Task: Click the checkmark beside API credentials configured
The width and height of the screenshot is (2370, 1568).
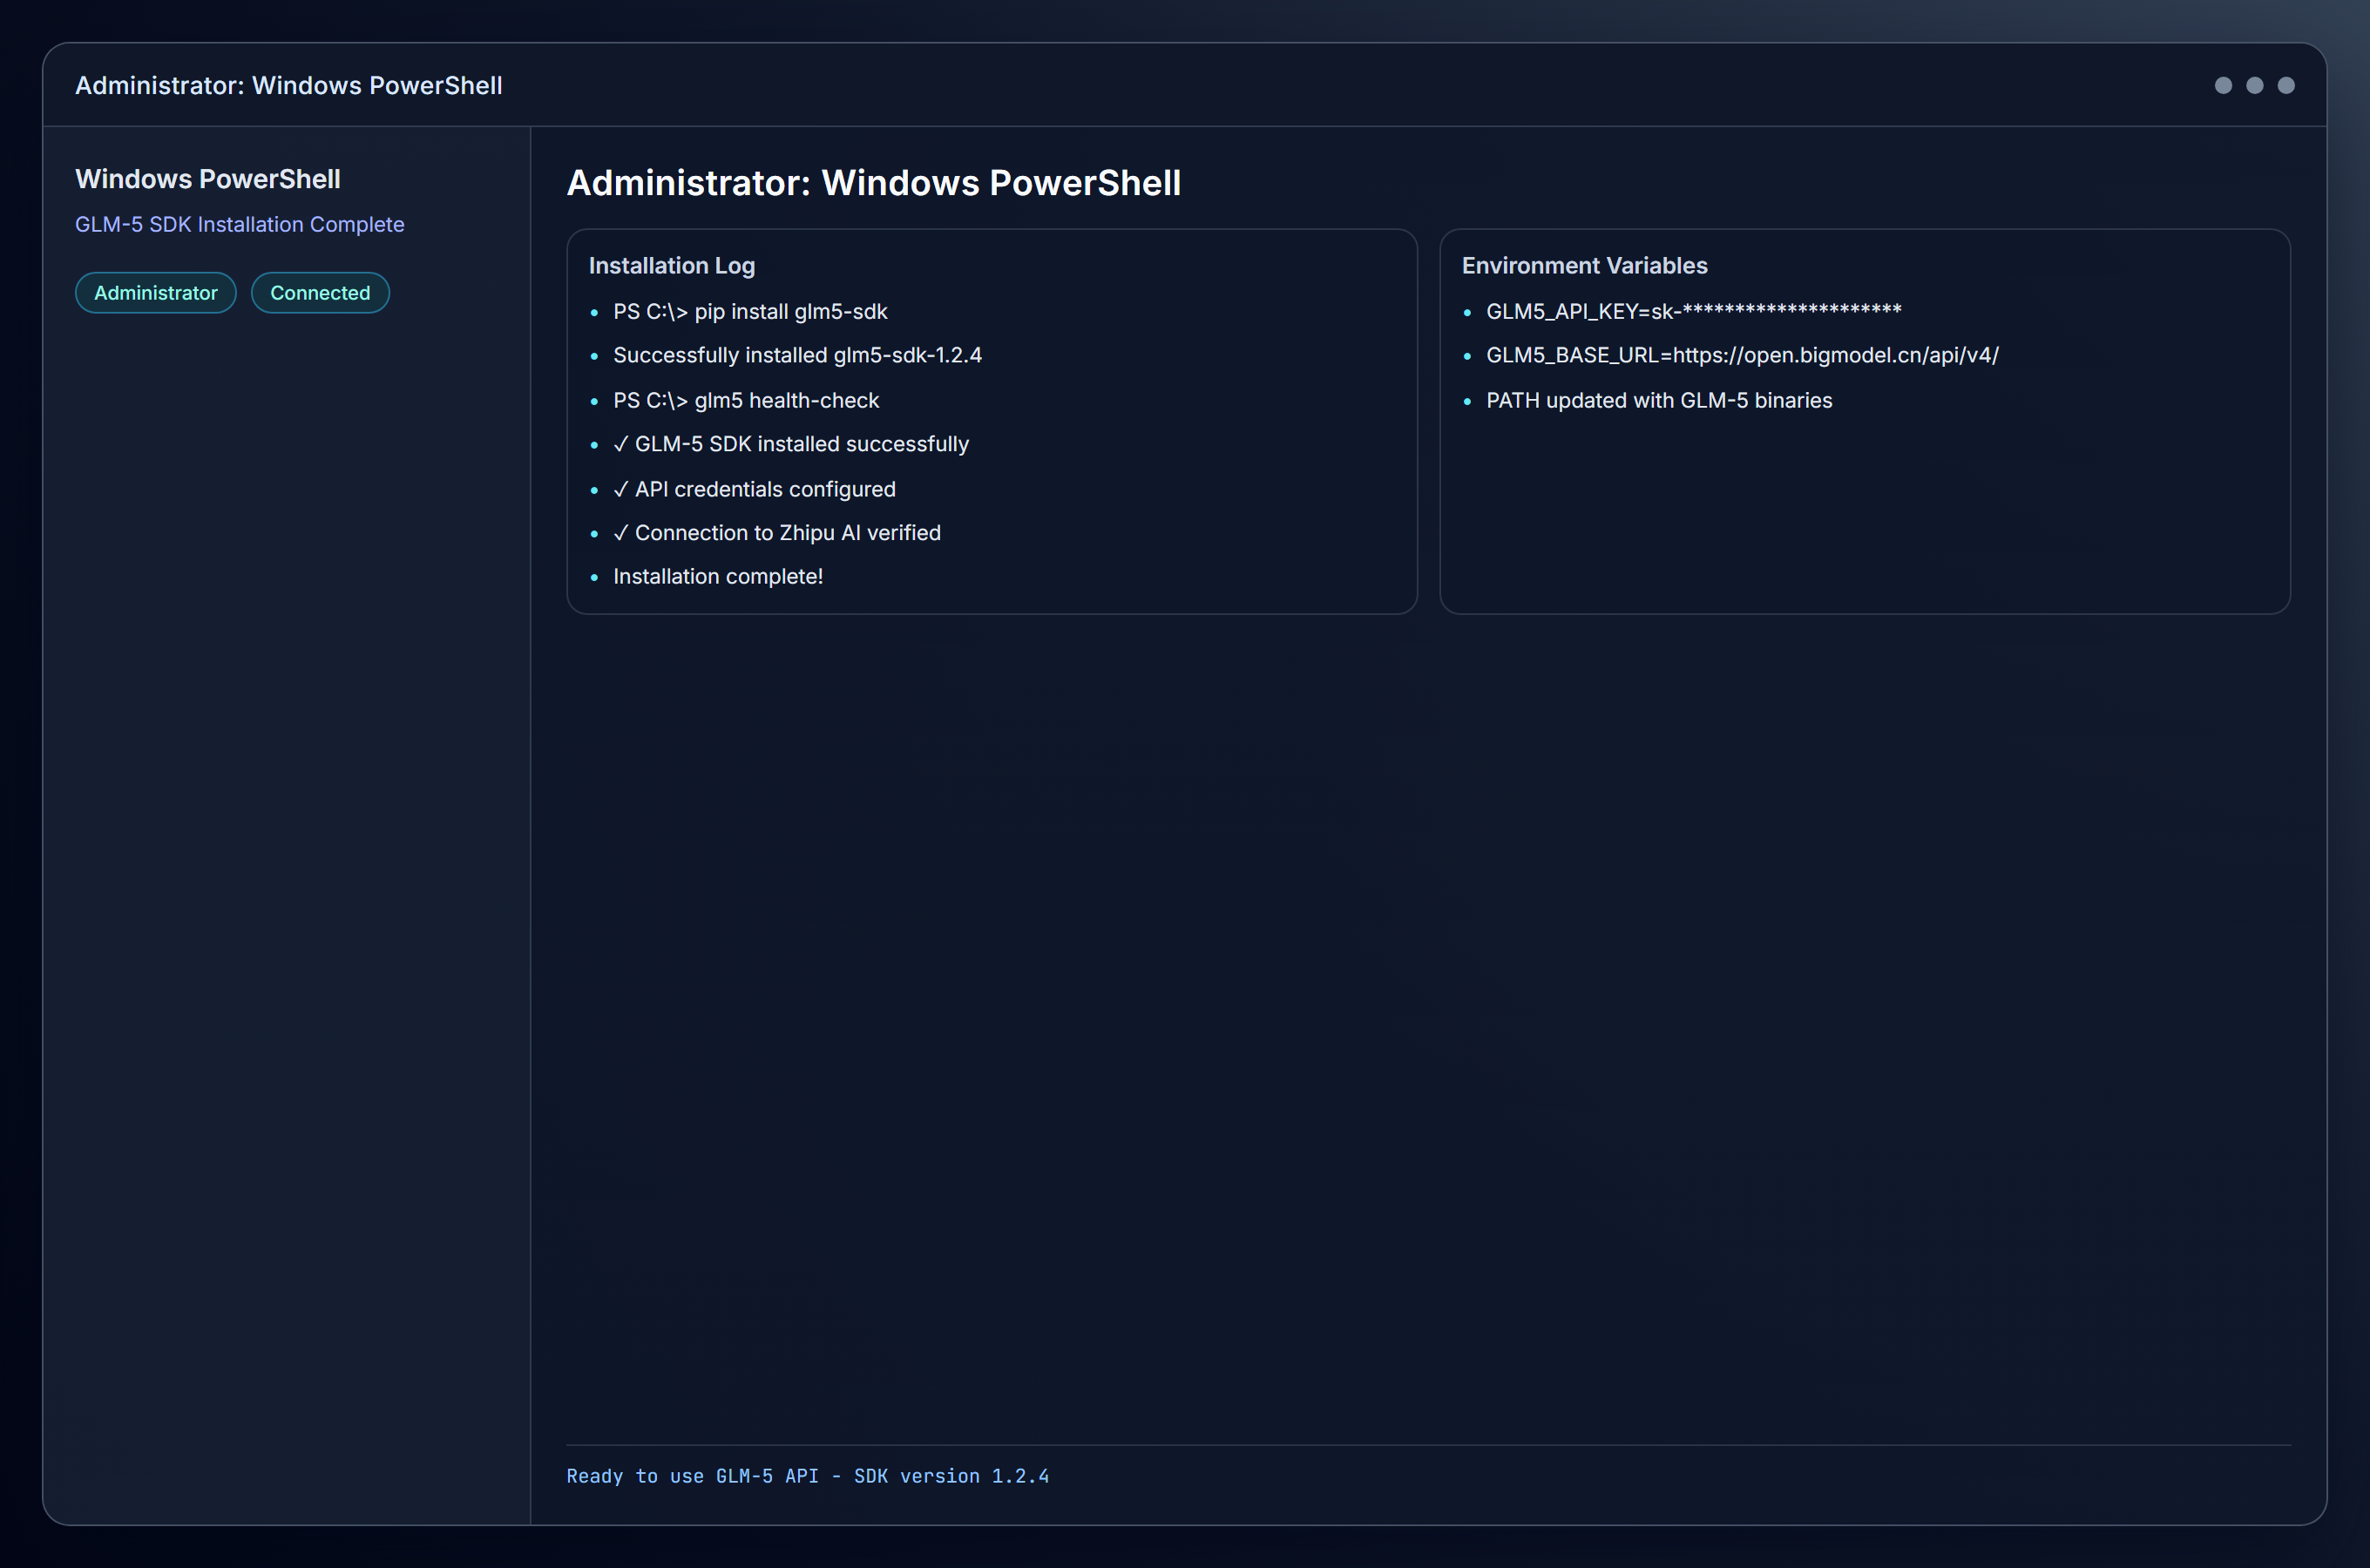Action: click(621, 489)
